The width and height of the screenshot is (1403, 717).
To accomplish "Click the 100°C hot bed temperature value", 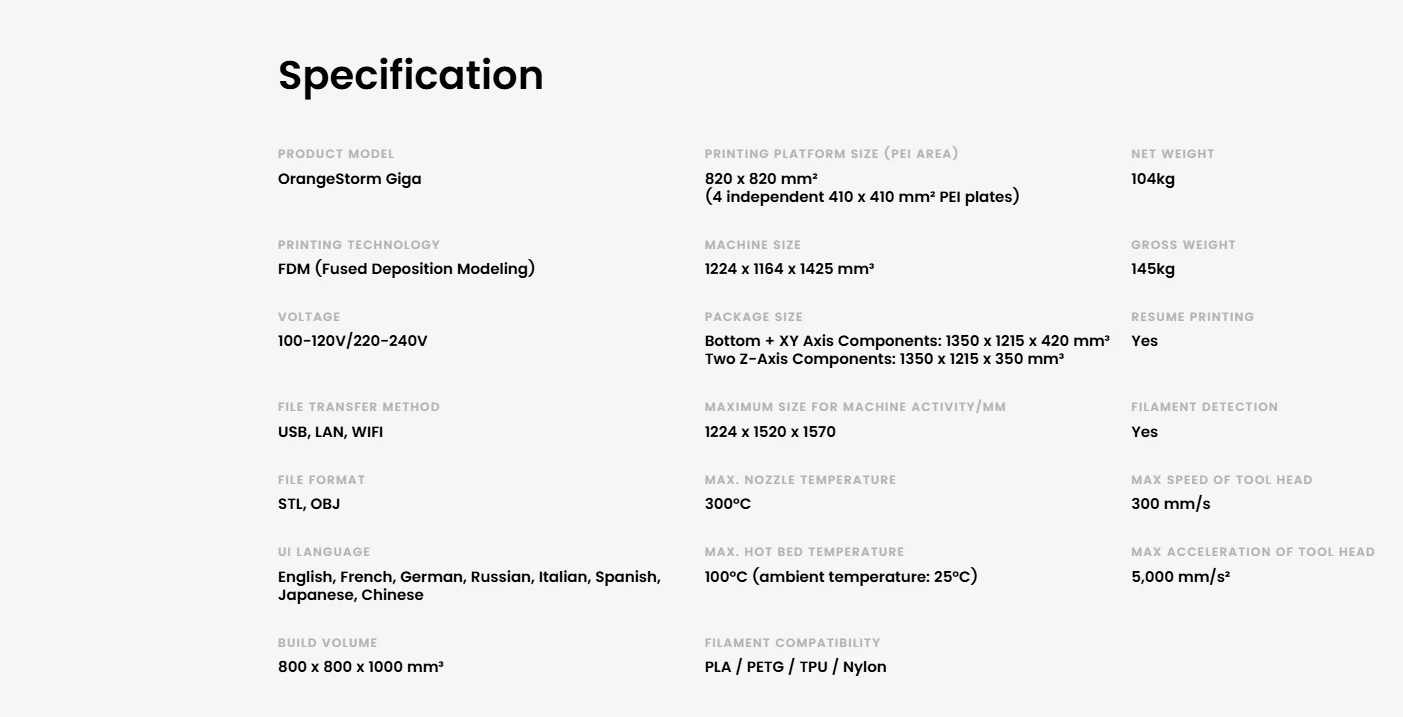I will pos(840,577).
